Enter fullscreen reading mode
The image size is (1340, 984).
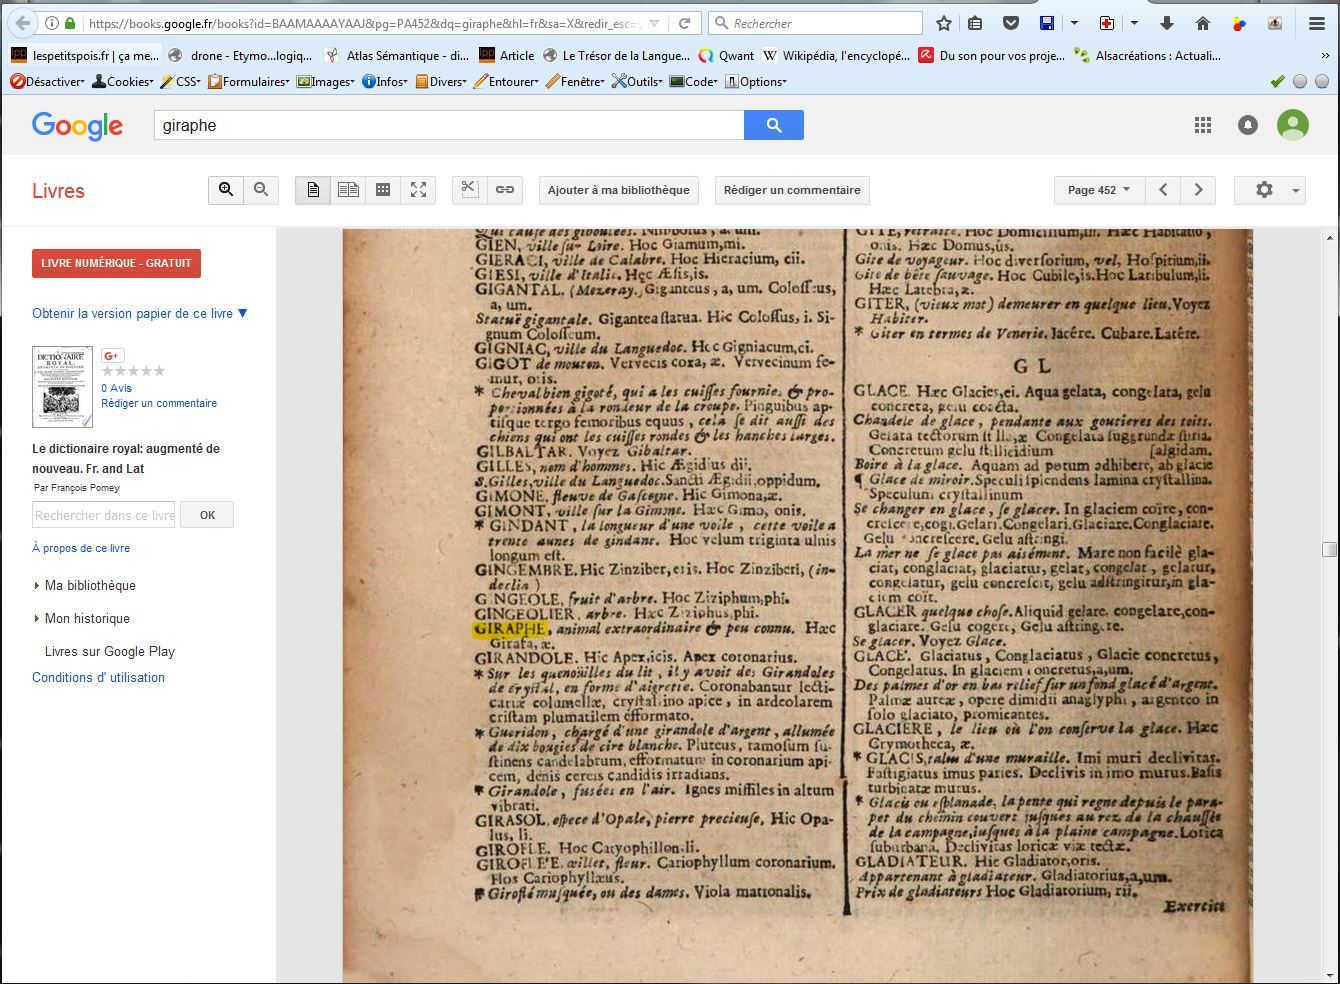(x=418, y=190)
